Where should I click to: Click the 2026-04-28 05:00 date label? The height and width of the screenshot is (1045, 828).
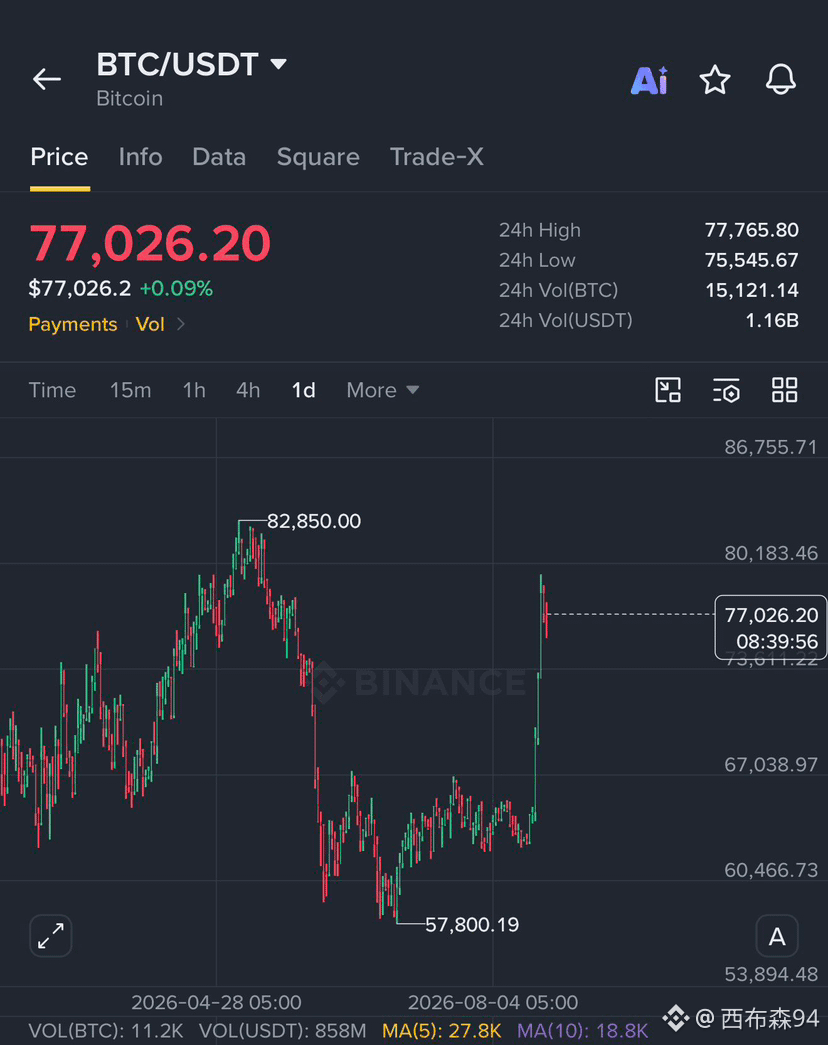tap(216, 1002)
